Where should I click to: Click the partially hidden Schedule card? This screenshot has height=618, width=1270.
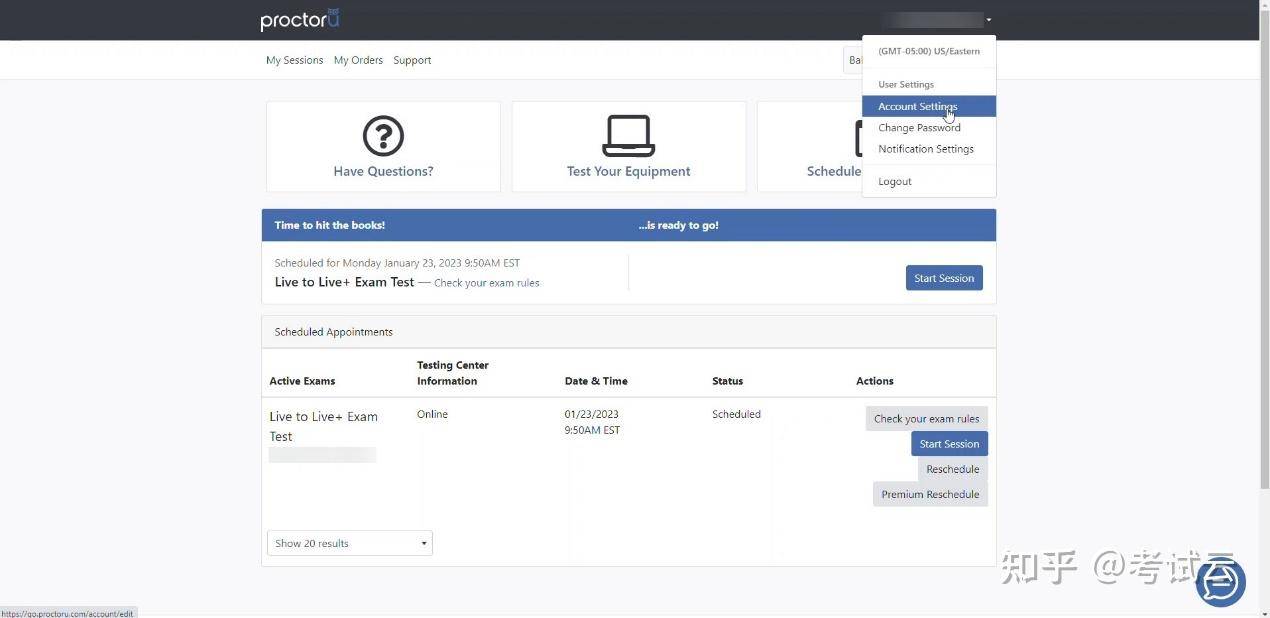pyautogui.click(x=810, y=146)
